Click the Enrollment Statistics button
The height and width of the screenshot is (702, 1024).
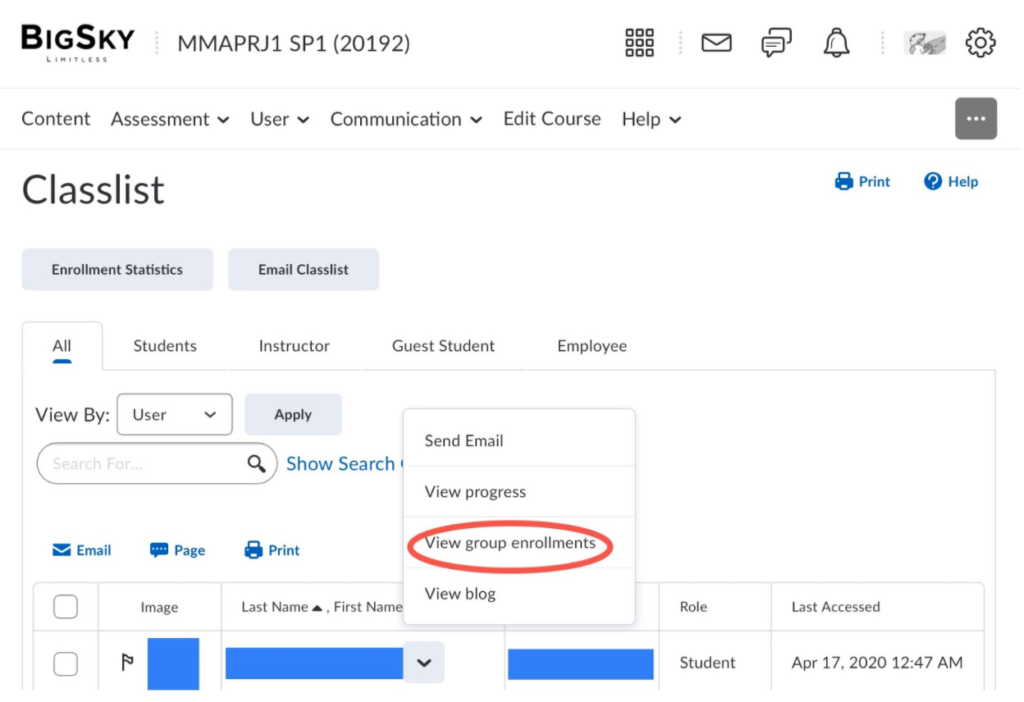[x=118, y=270]
